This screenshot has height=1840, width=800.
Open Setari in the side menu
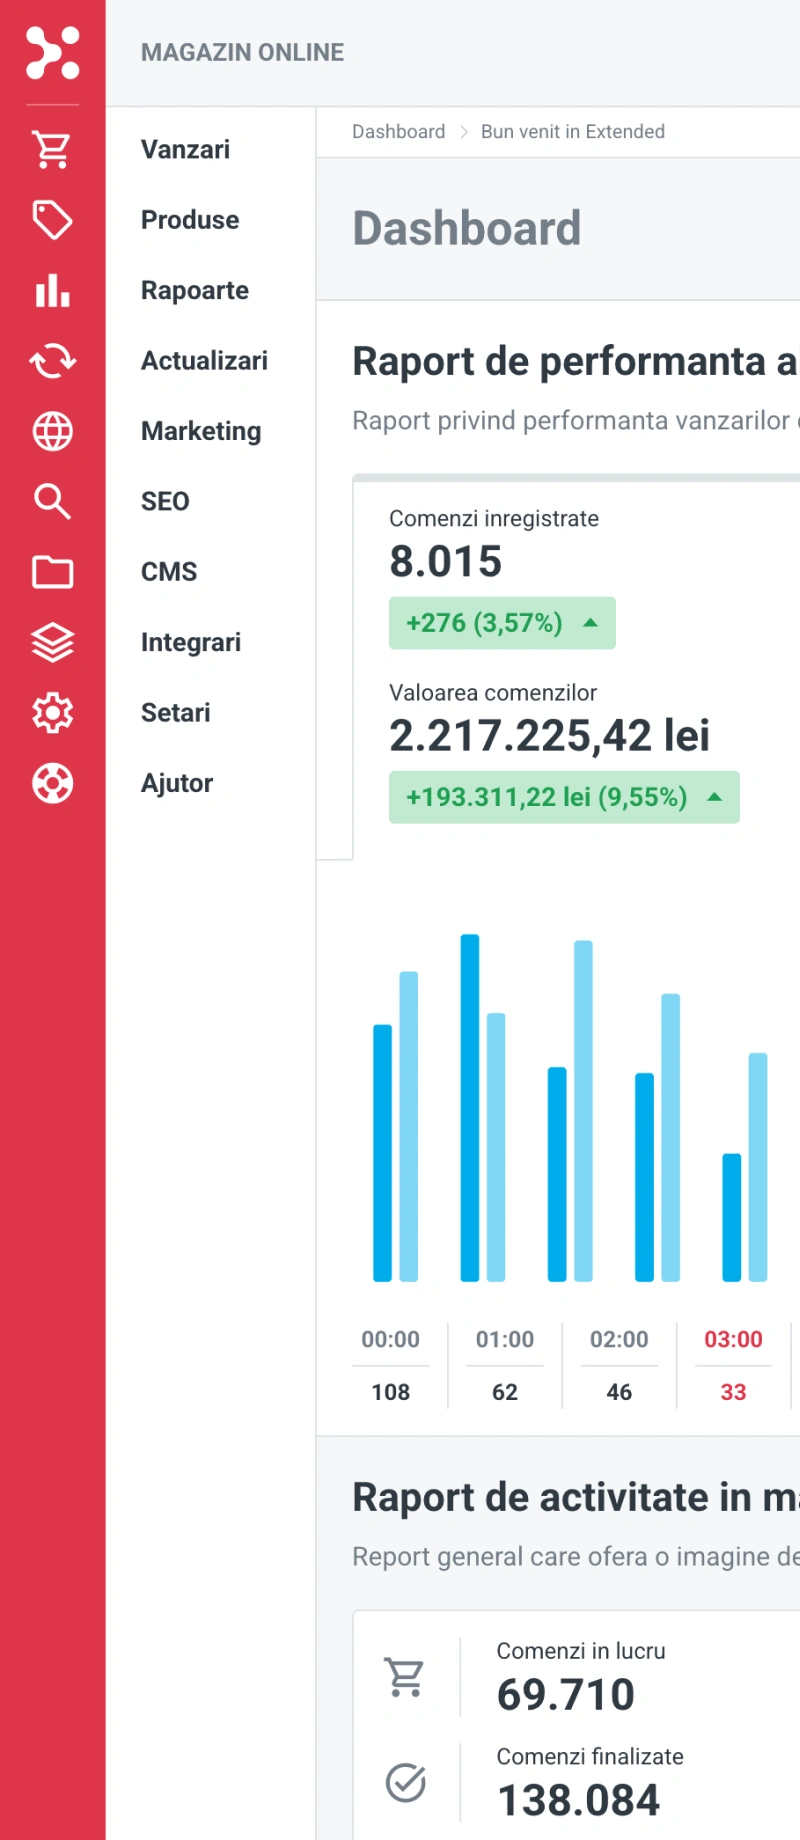[x=176, y=713]
